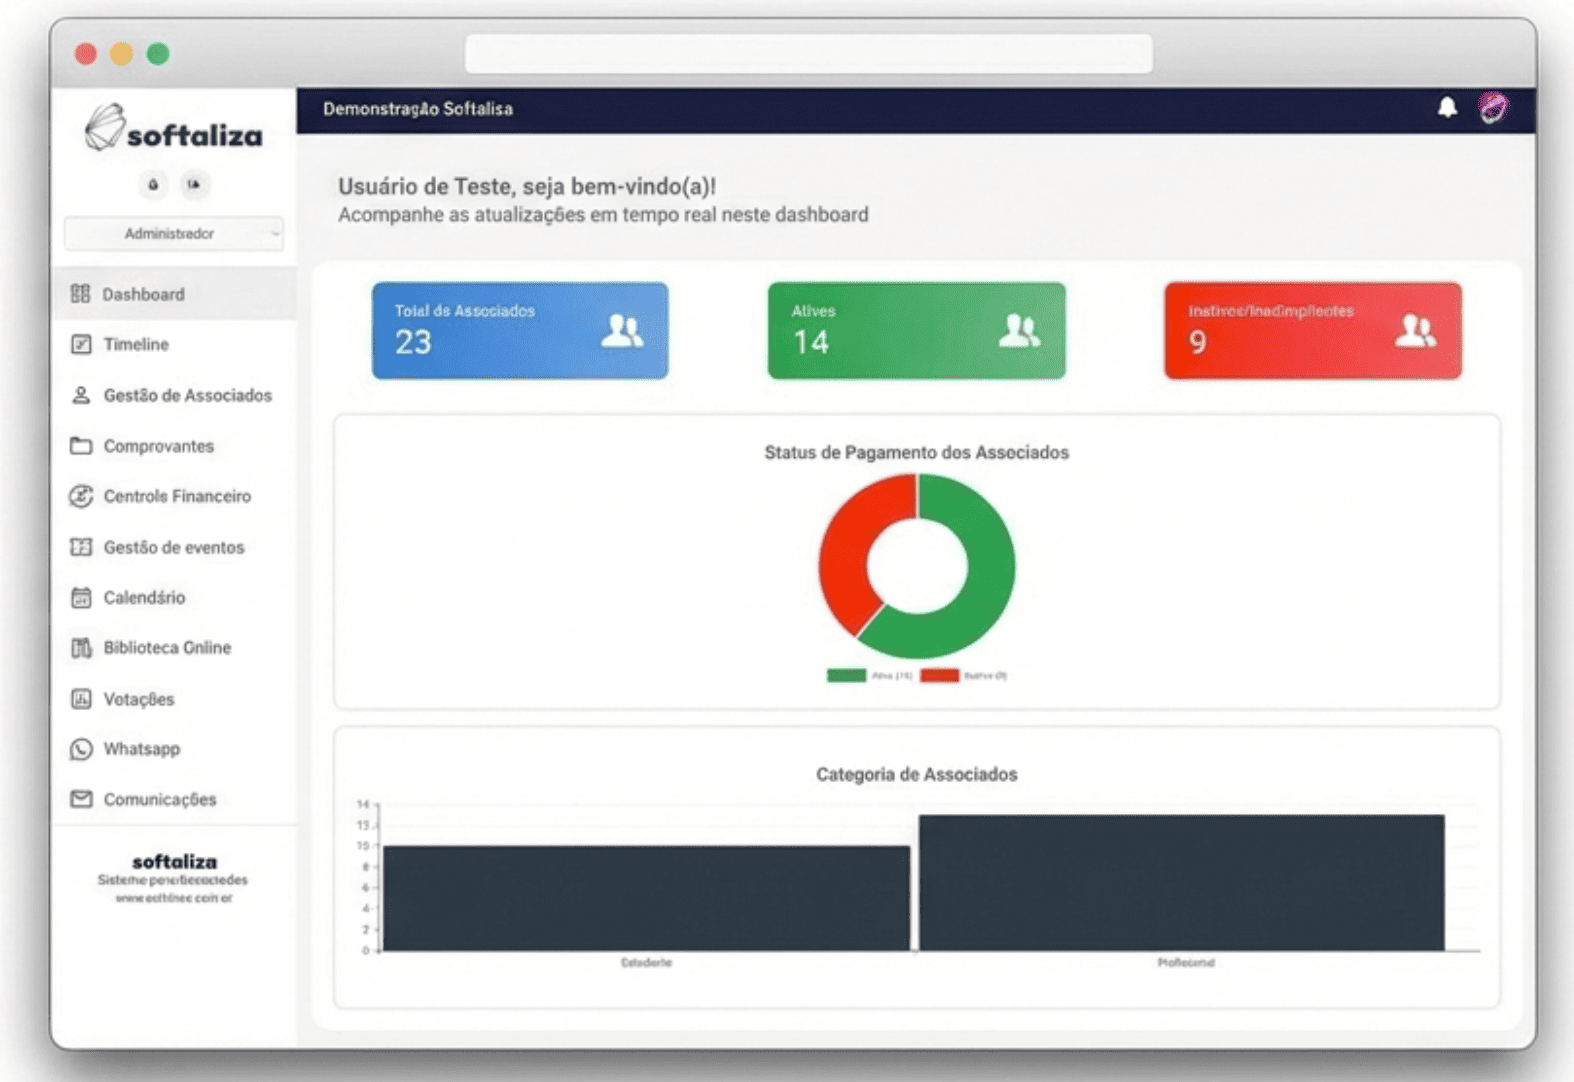Click the small home icon under logo
Screen dimensions: 1574x1082
tap(153, 184)
